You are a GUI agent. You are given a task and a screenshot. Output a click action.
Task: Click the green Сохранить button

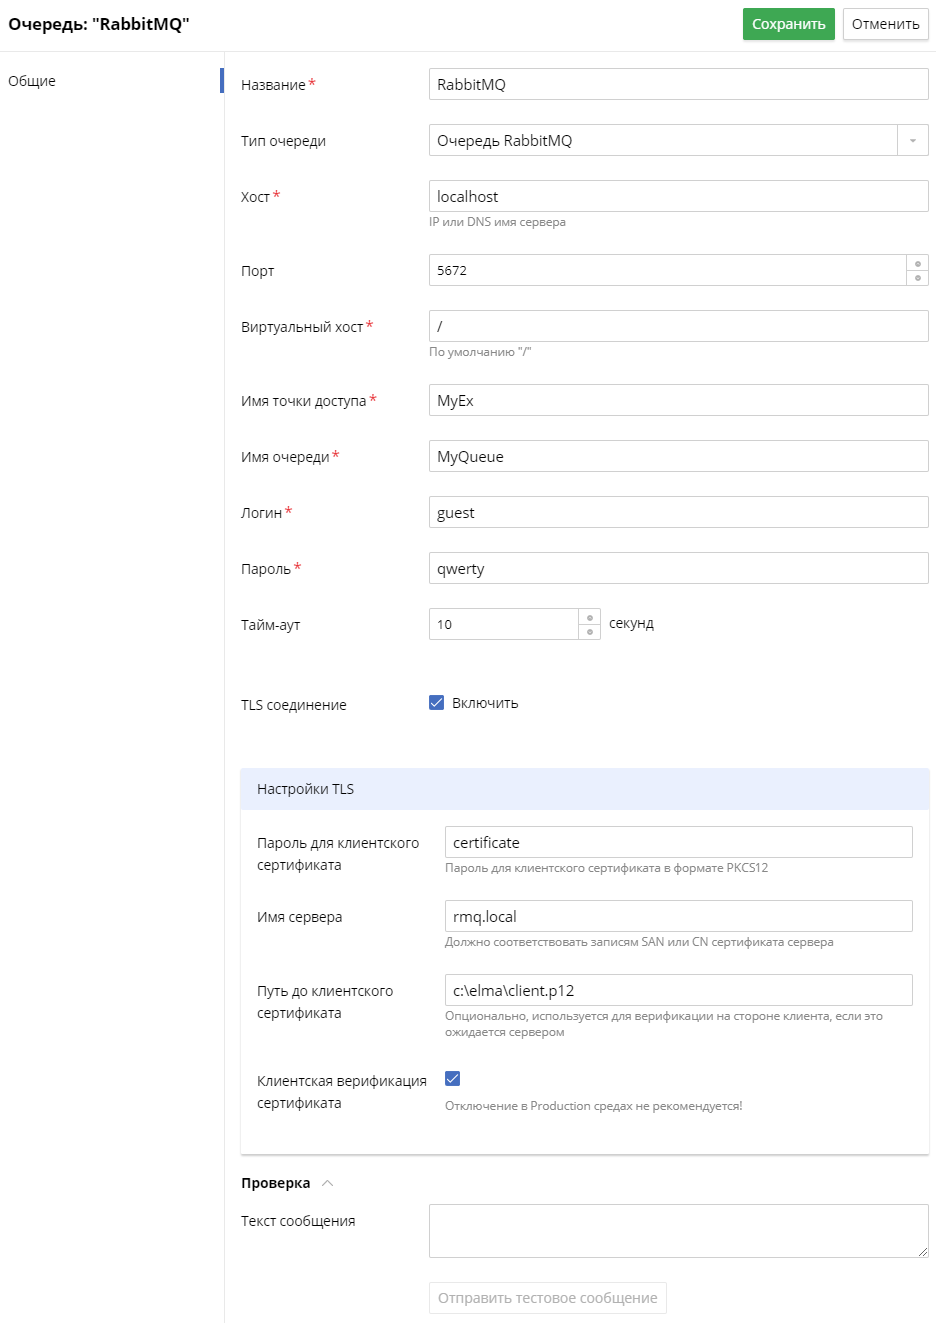(x=788, y=24)
